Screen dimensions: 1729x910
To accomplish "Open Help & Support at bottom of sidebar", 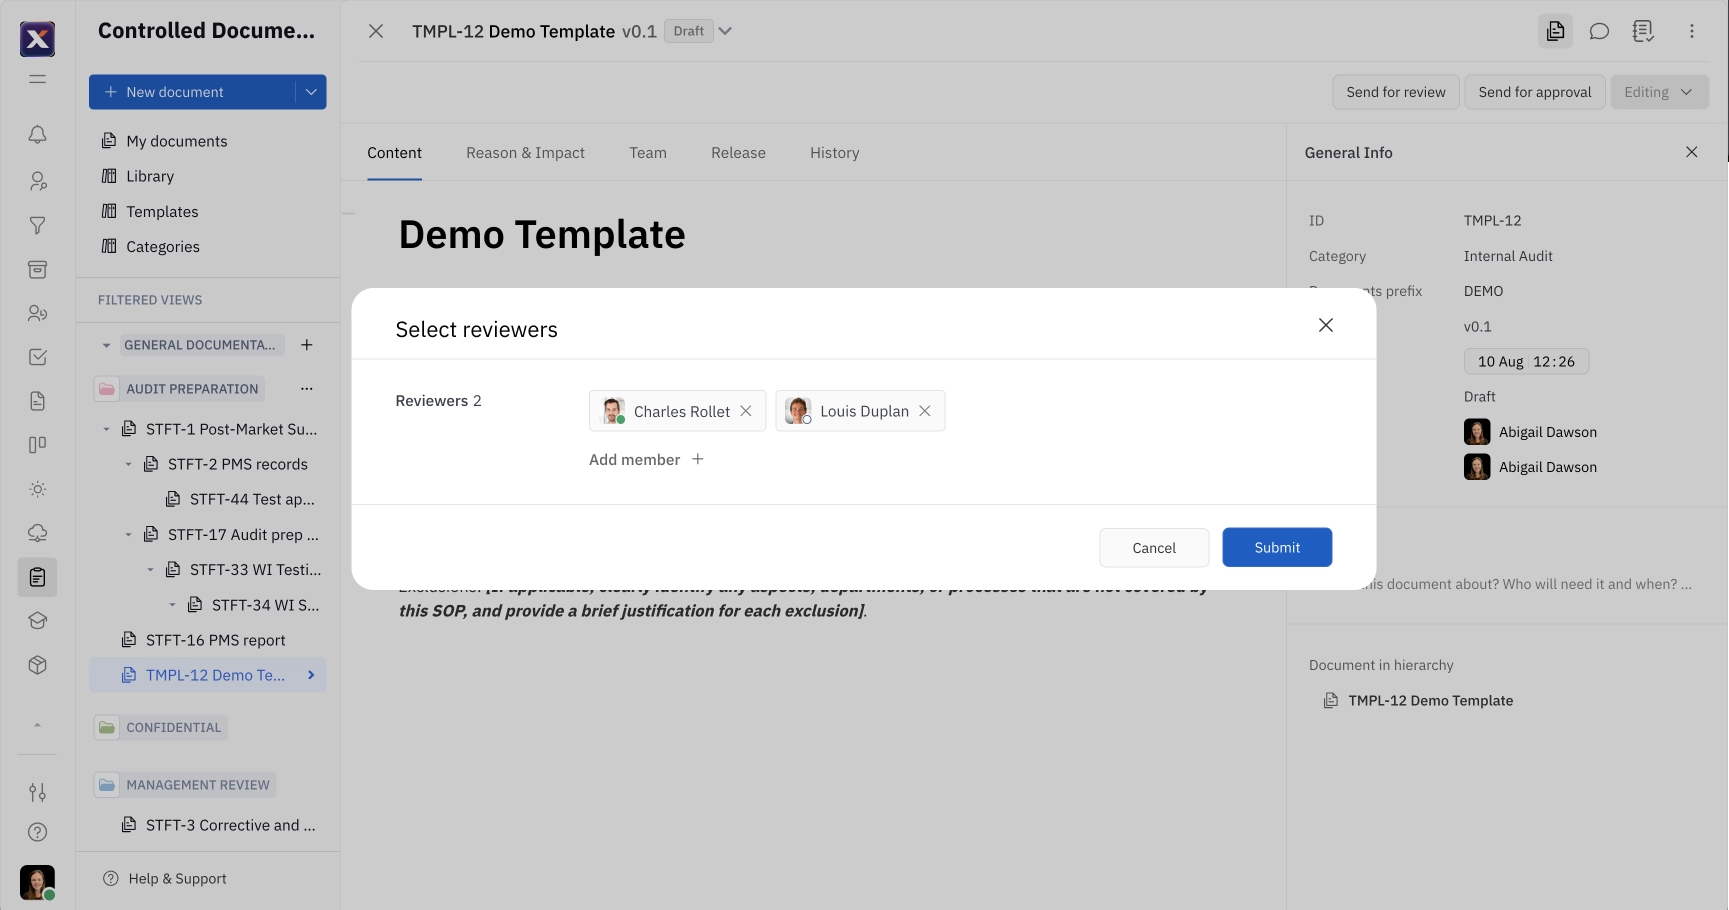I will click(x=176, y=878).
